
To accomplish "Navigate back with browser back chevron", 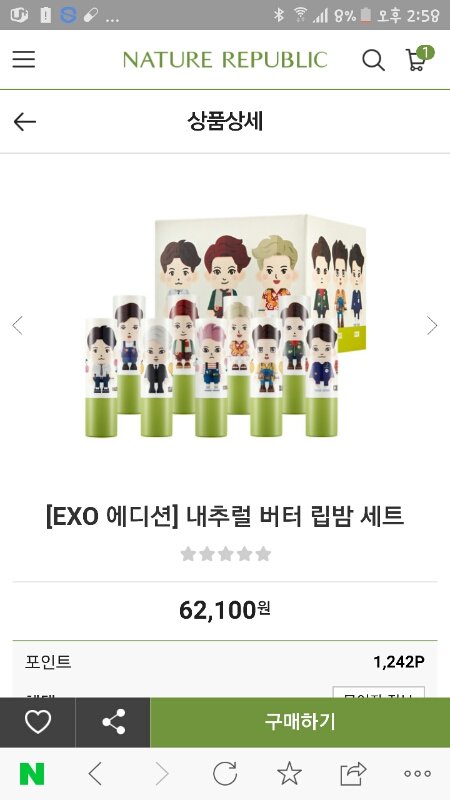I will (95, 774).
